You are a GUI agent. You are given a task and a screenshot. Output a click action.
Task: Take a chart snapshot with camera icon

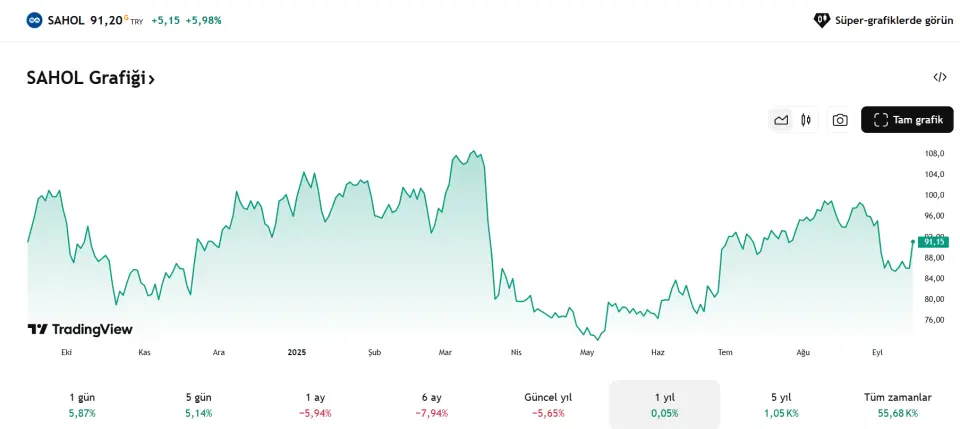[840, 120]
